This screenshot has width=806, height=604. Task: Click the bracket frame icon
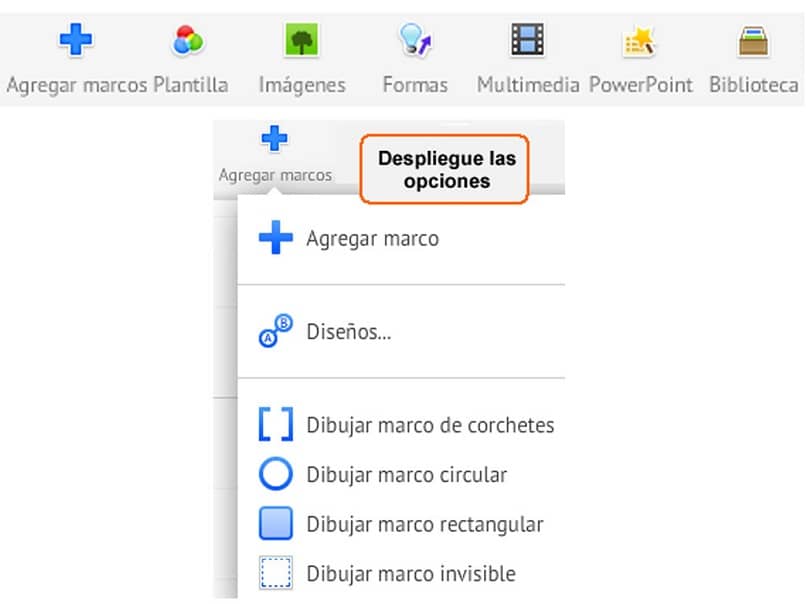(276, 425)
